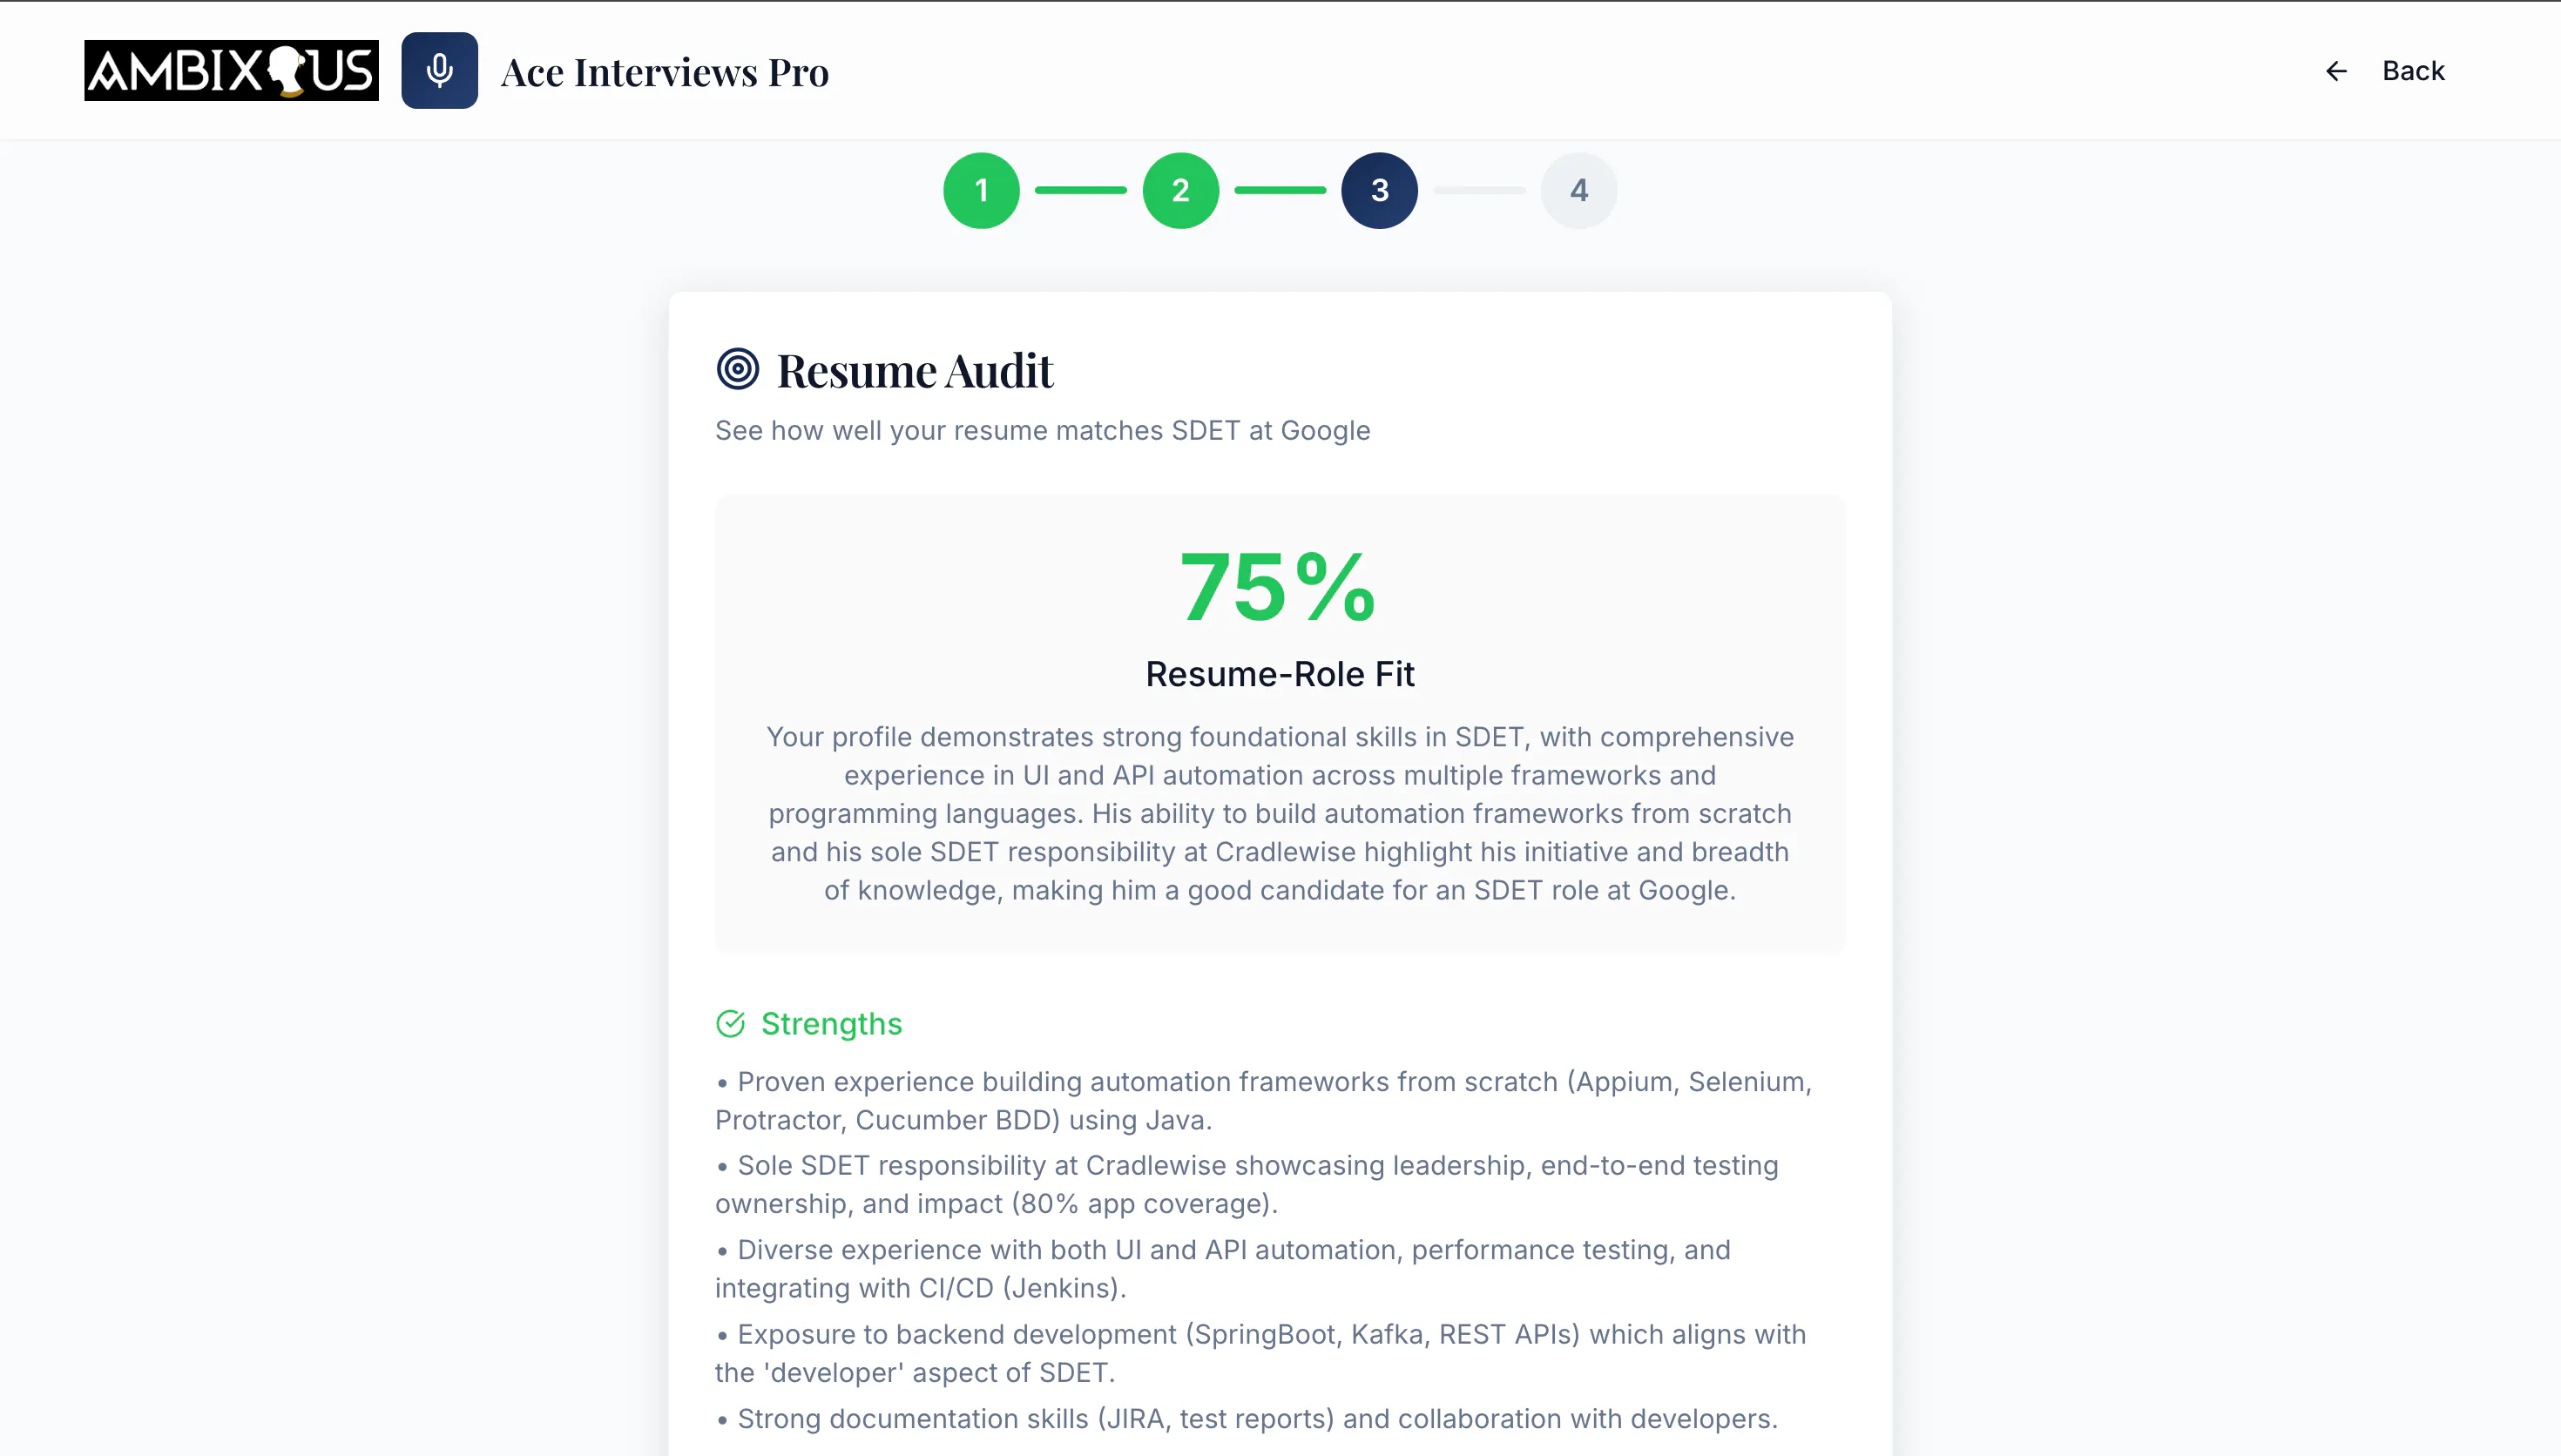Click the Ambixous logo

(231, 71)
